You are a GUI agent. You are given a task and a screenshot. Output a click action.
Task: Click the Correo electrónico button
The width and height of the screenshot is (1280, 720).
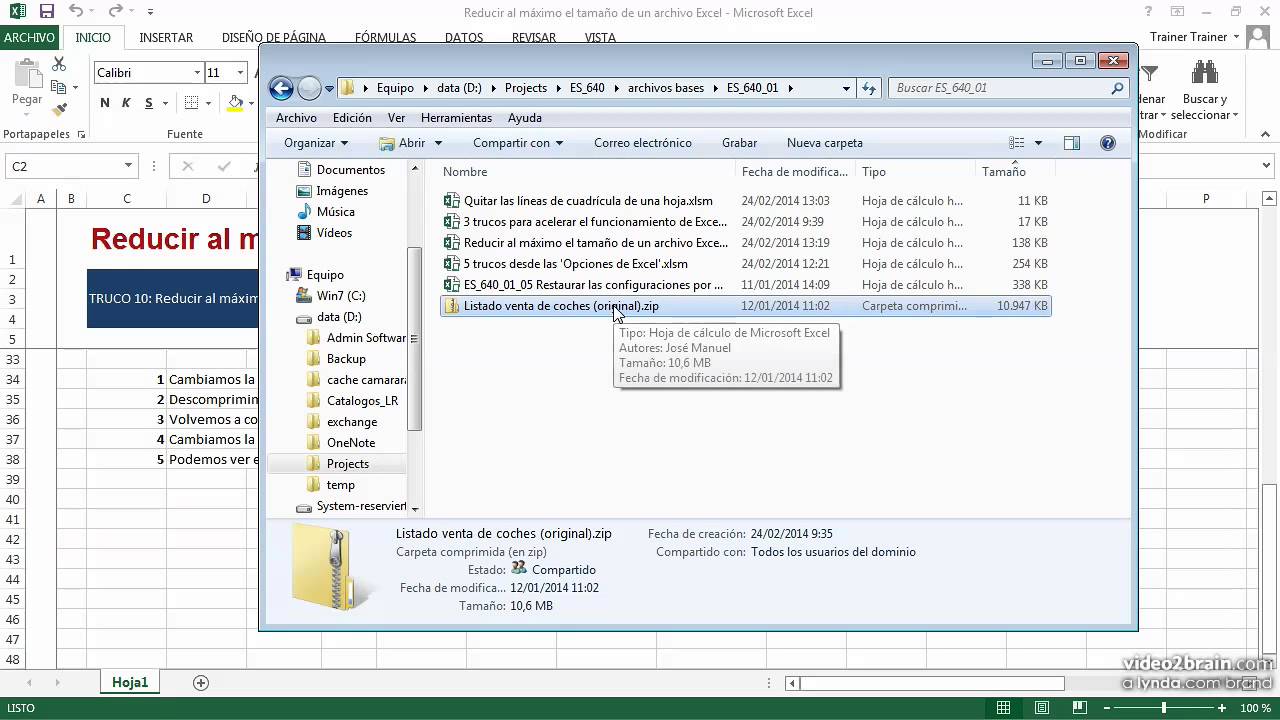tap(643, 143)
